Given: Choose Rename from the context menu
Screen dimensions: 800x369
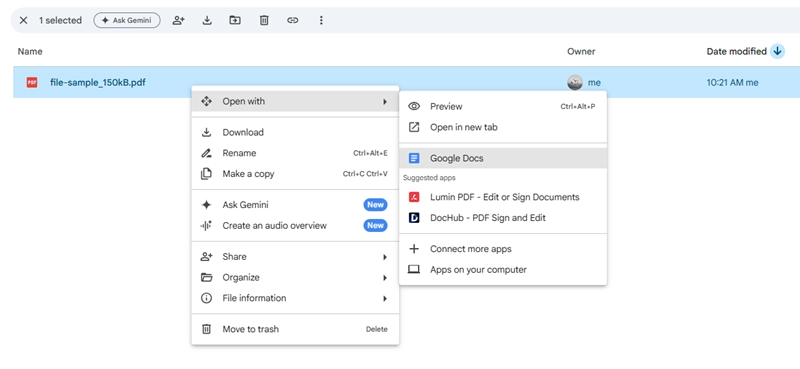Looking at the screenshot, I should click(295, 153).
